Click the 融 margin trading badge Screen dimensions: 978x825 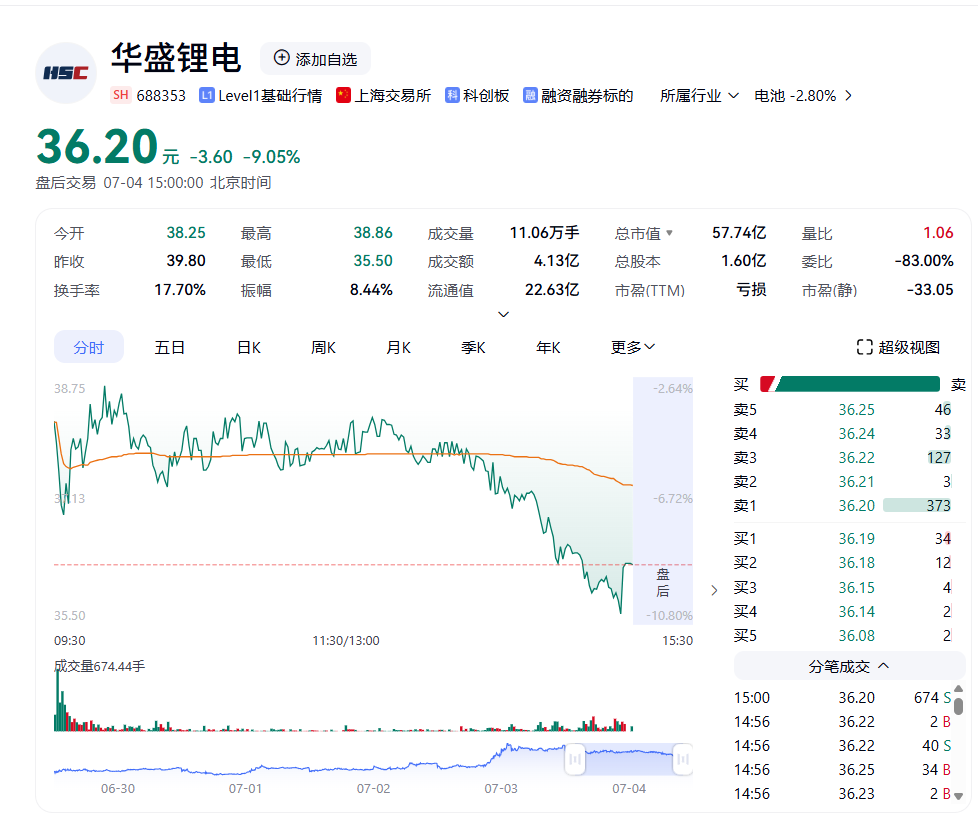pos(531,96)
